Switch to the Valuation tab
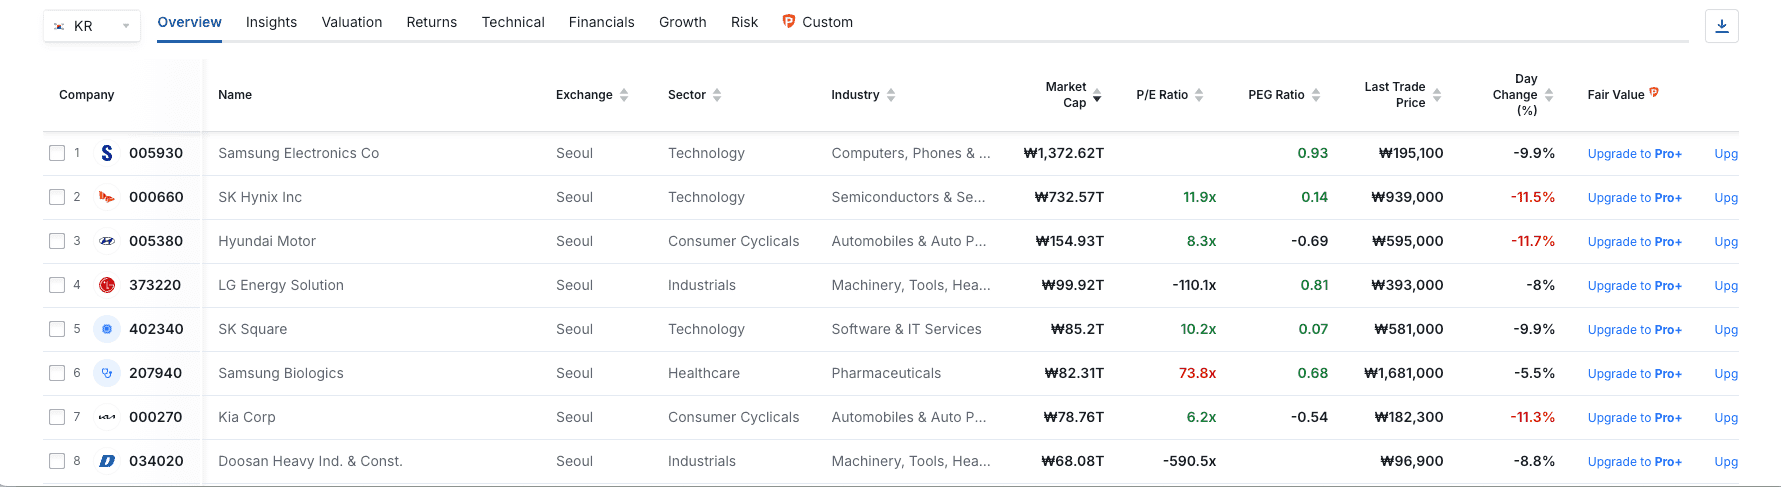Image resolution: width=1781 pixels, height=487 pixels. click(x=352, y=22)
